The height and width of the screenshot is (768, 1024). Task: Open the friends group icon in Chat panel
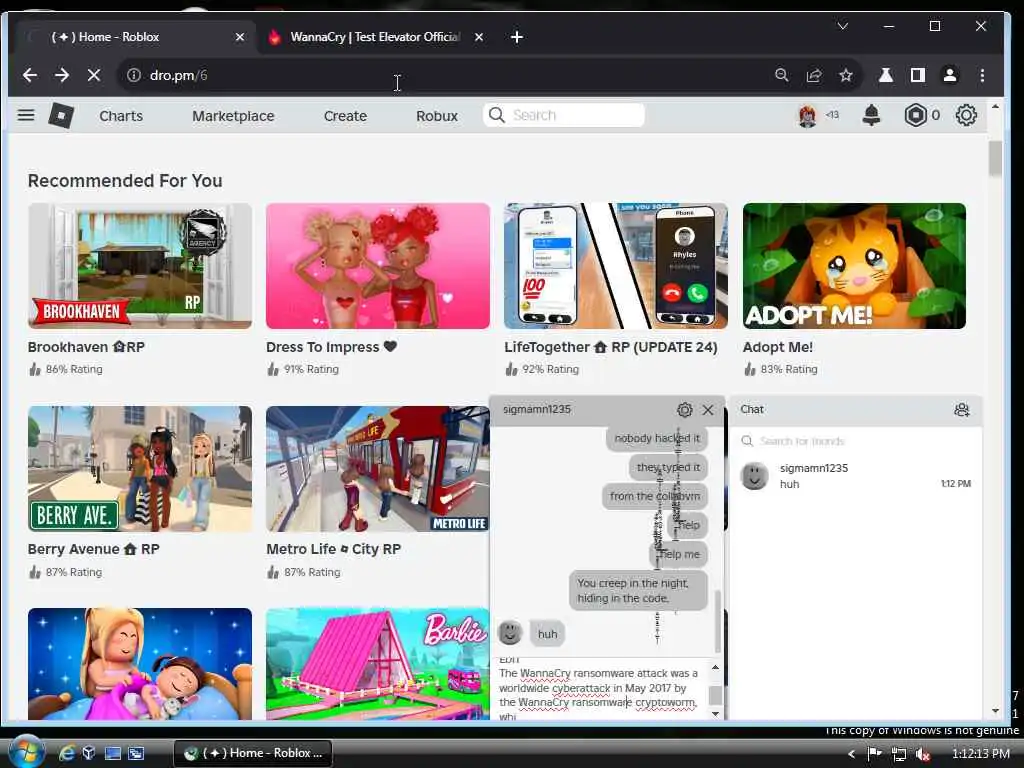pos(961,409)
